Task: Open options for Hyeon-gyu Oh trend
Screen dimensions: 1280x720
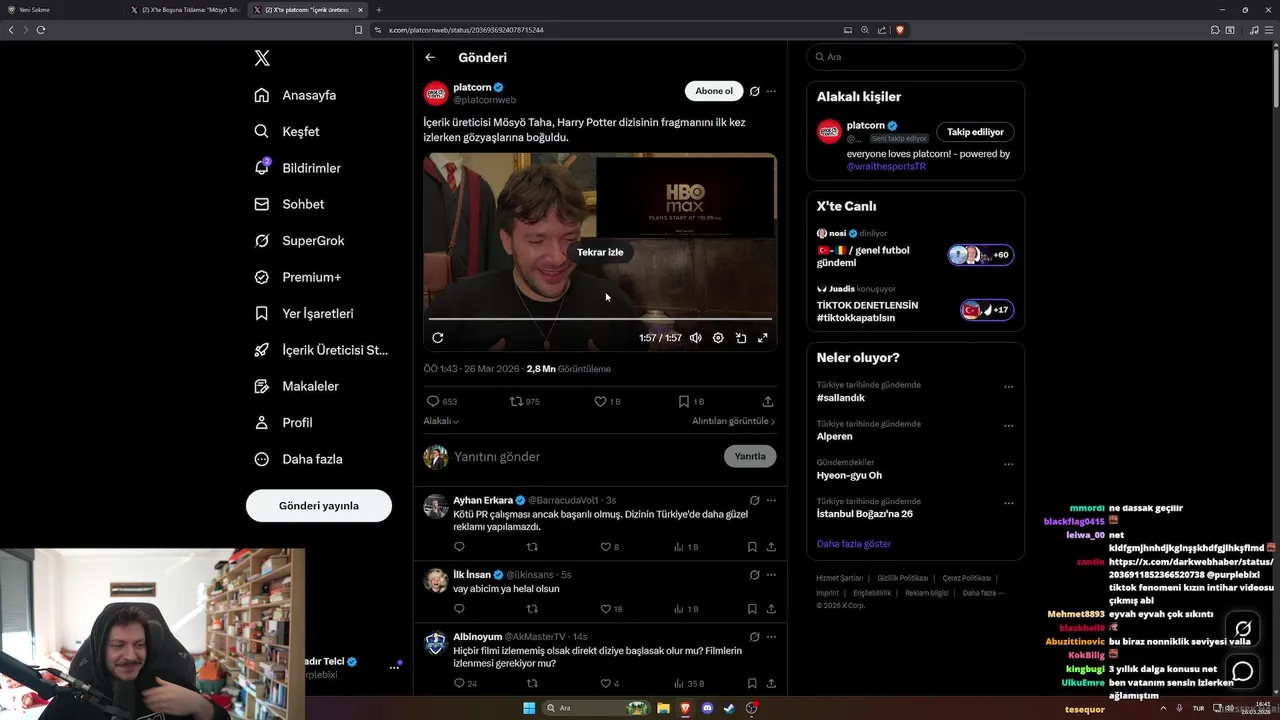Action: tap(1009, 465)
